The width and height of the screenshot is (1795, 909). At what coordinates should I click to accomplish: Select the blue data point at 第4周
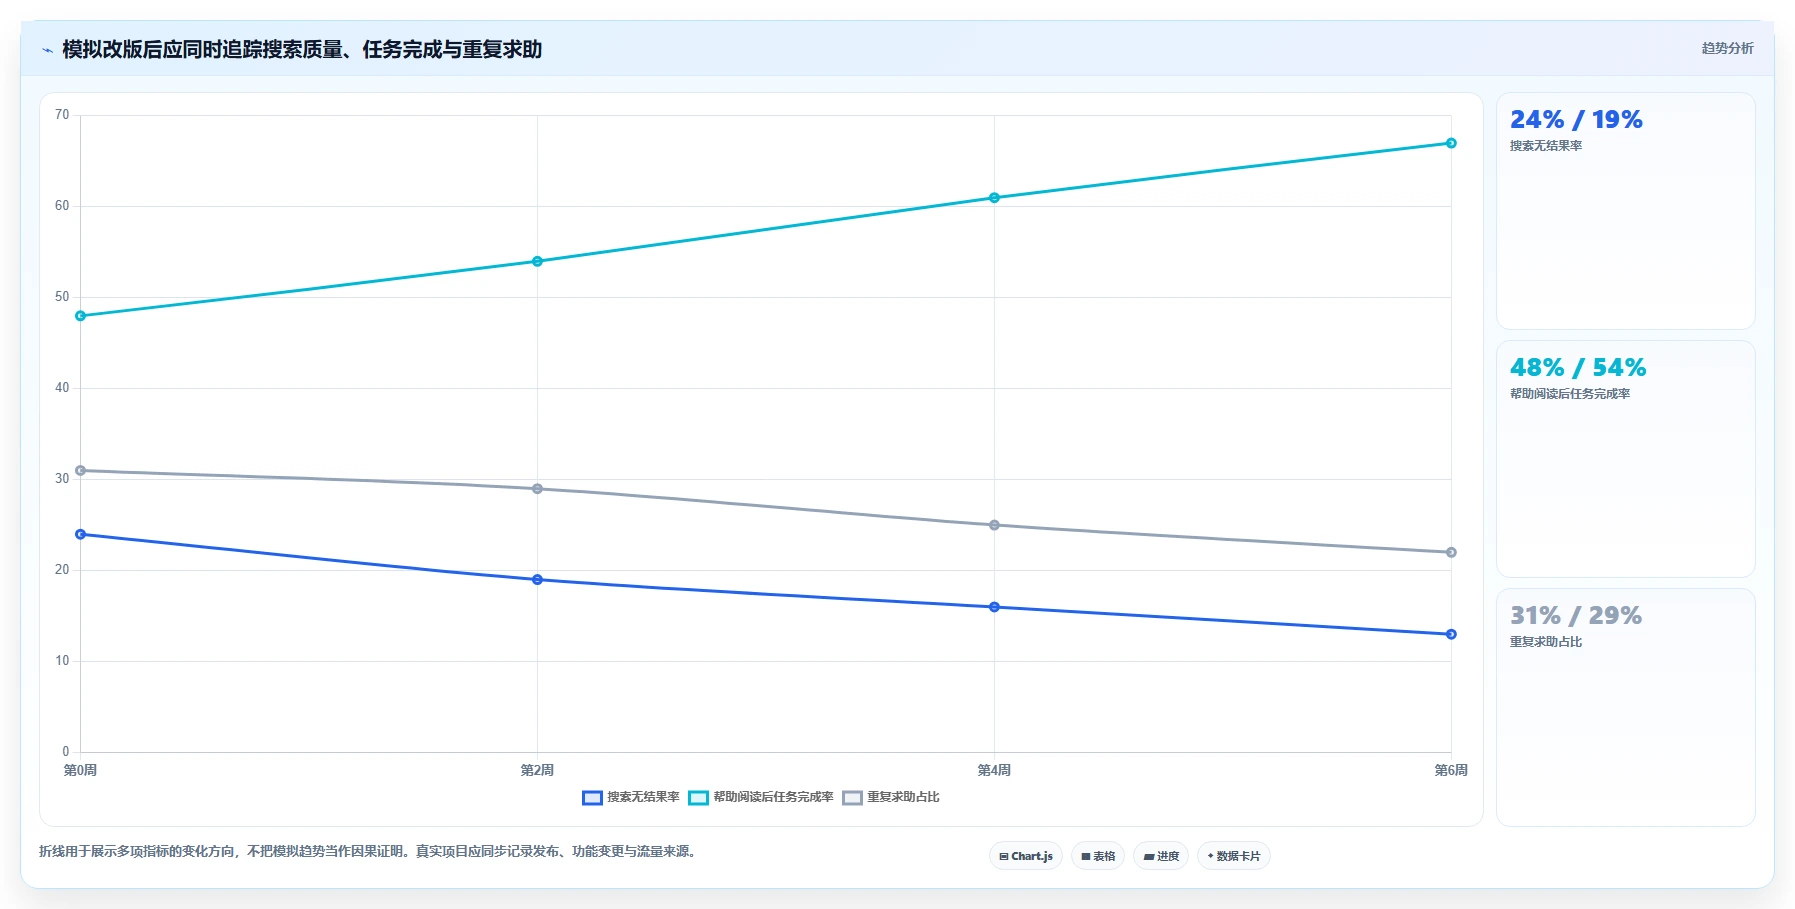point(994,607)
